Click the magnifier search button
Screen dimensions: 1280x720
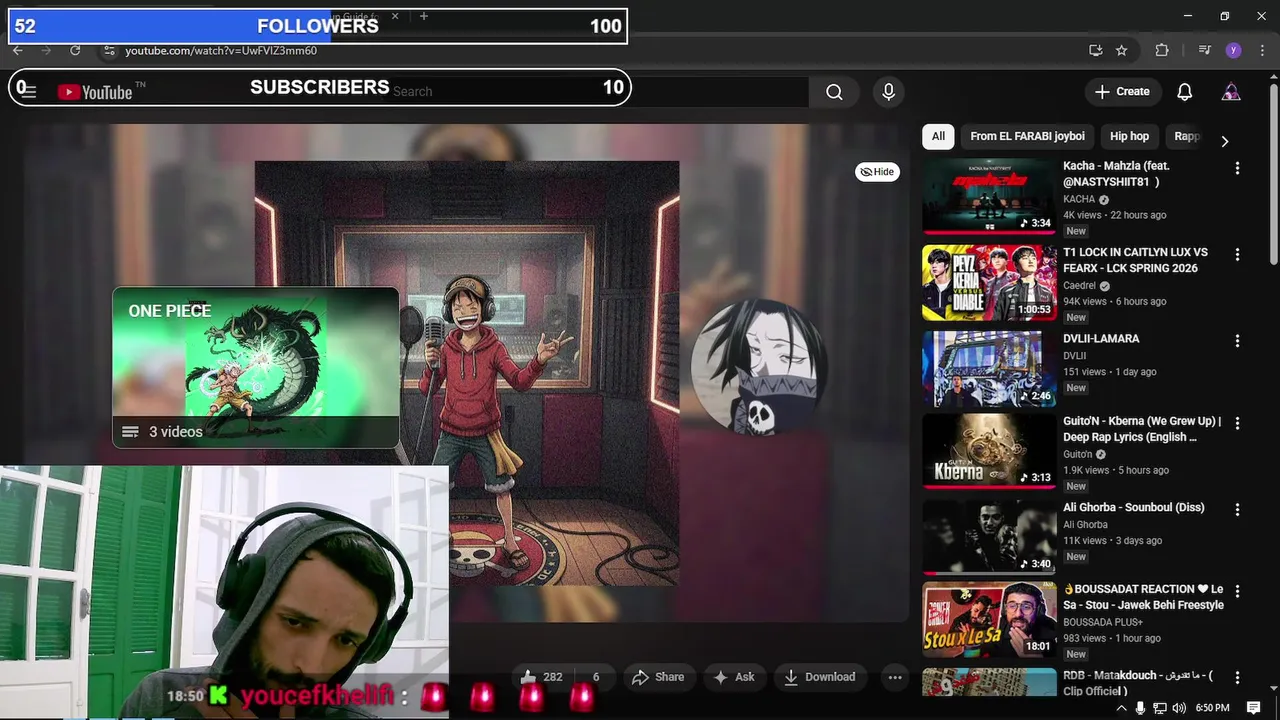coord(834,92)
